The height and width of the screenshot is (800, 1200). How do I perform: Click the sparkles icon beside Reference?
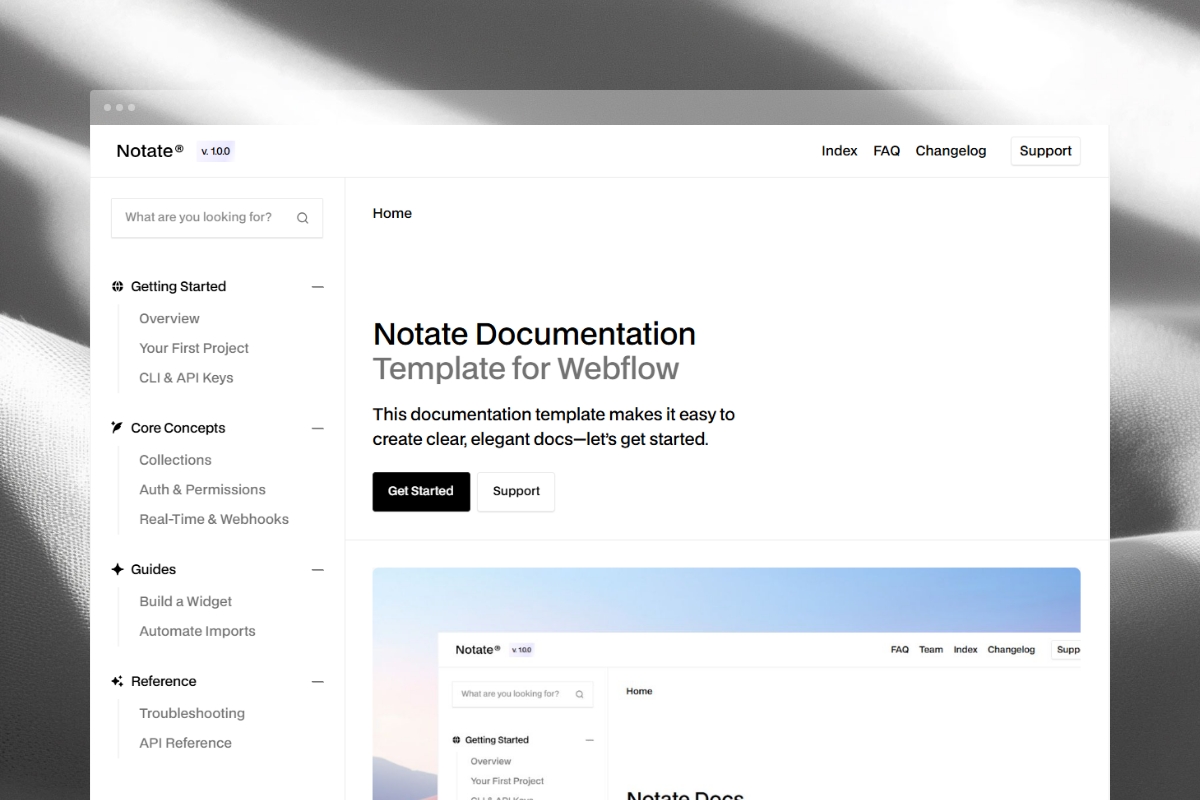[x=117, y=681]
